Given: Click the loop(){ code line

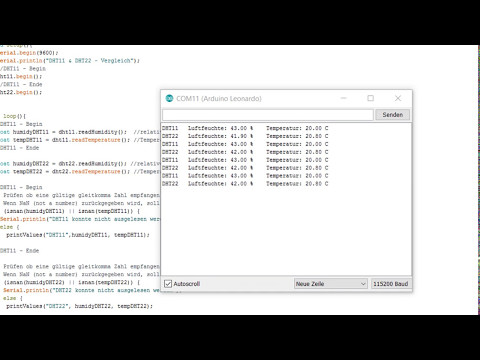Looking at the screenshot, I should pyautogui.click(x=14, y=116).
